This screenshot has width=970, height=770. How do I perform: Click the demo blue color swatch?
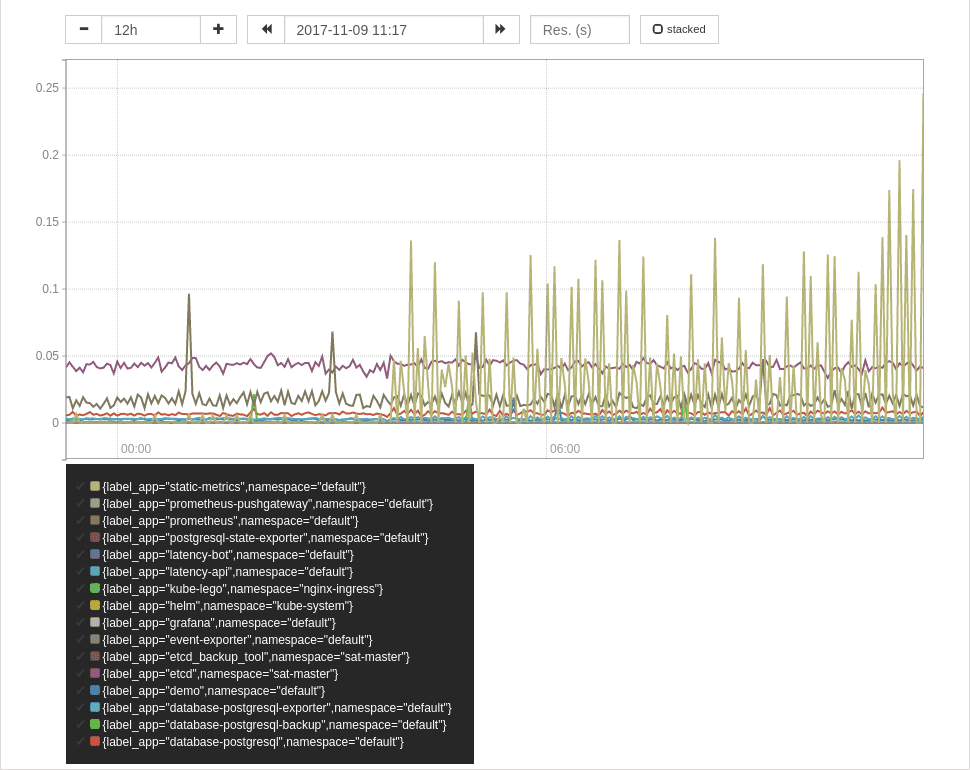tap(95, 690)
